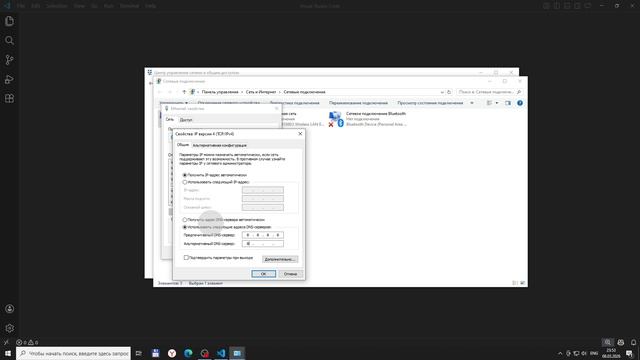This screenshot has width=640, height=360.
Task: Open the VS Code Explorer view
Action: (9, 21)
